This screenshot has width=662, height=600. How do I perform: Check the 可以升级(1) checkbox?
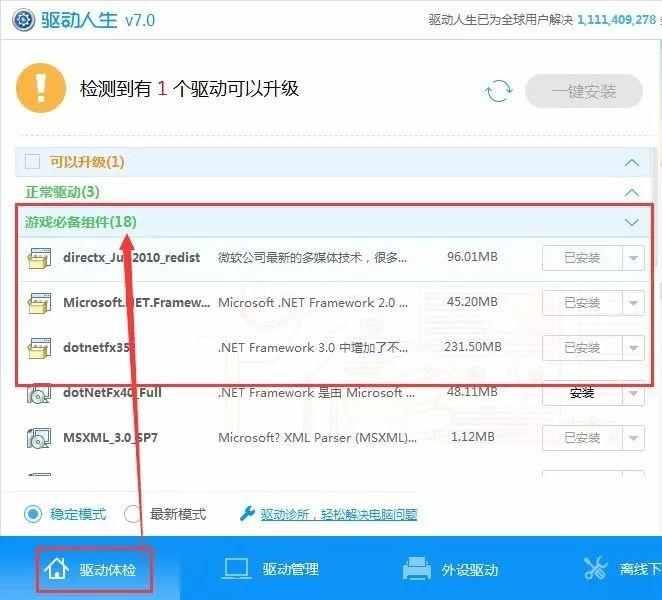pyautogui.click(x=32, y=162)
